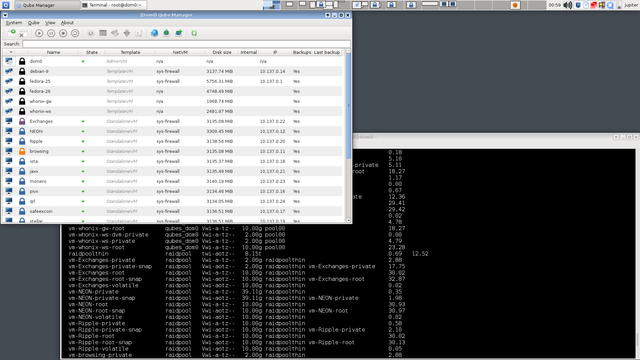This screenshot has height=360, width=640.
Task: Select the whonix-gw row
Action: tap(173, 101)
